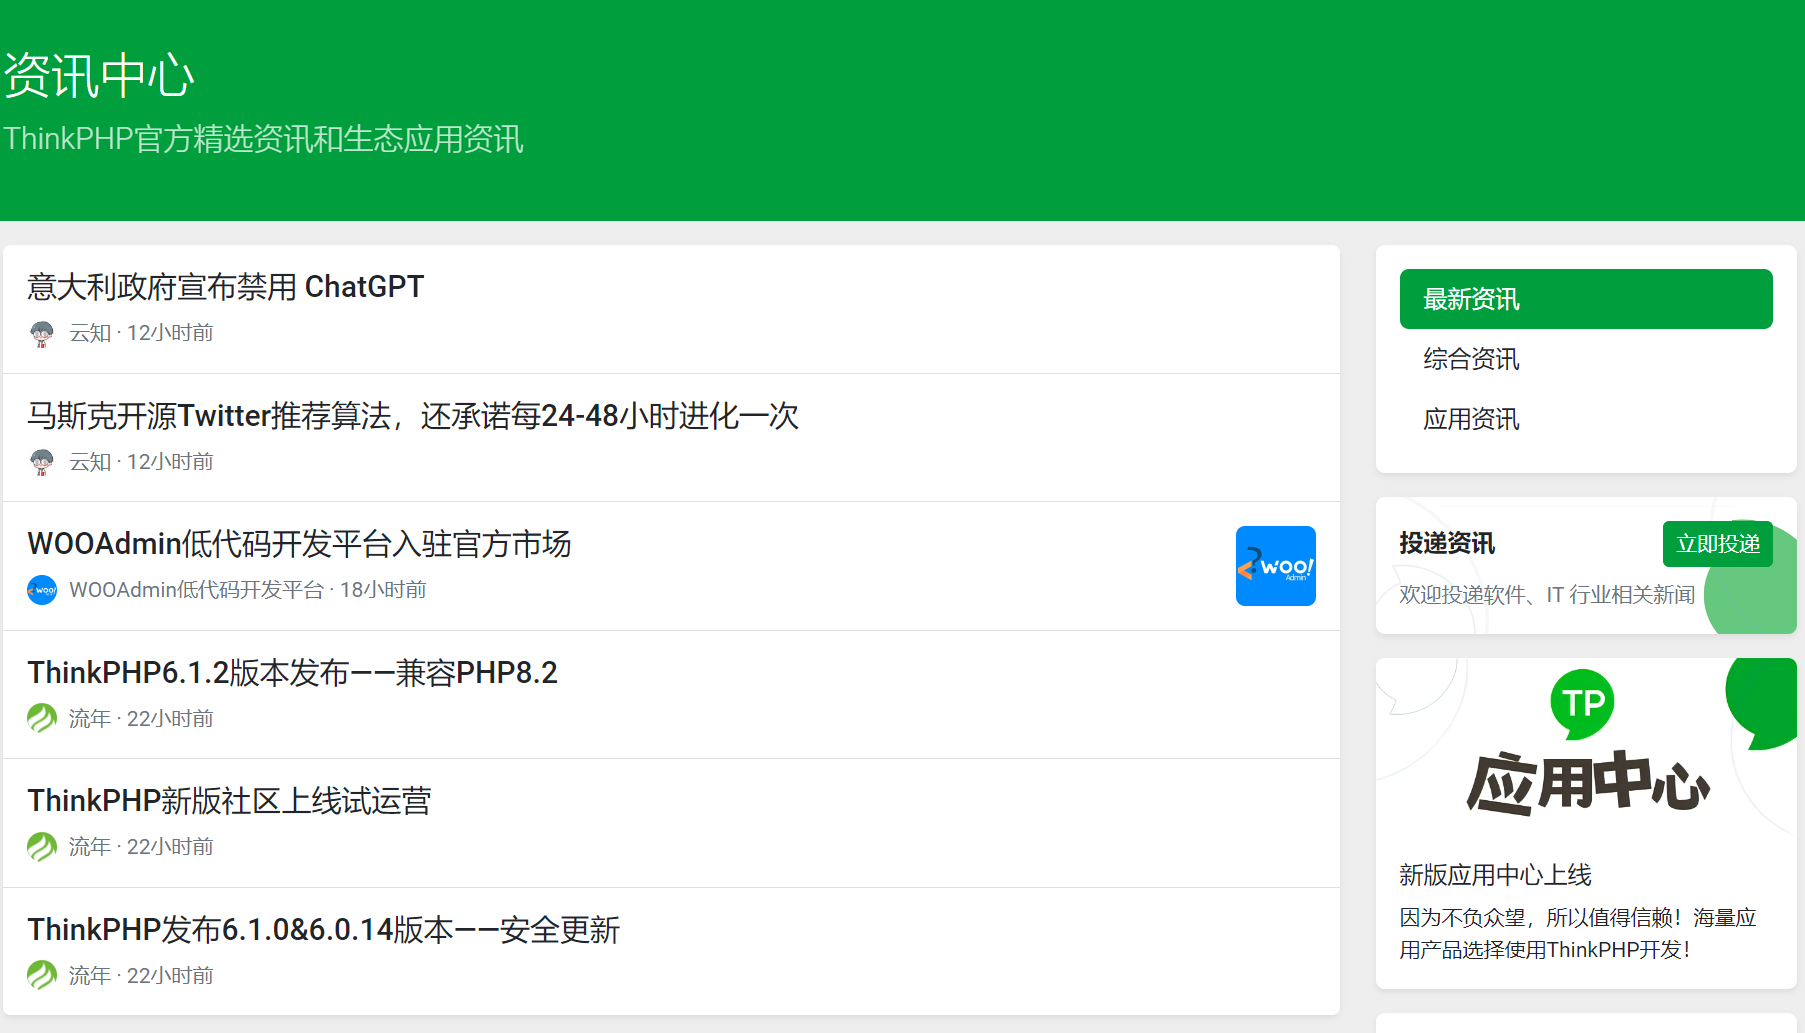Click author name 云知 under ChatGPT article
Viewport: 1805px width, 1033px height.
pos(90,333)
